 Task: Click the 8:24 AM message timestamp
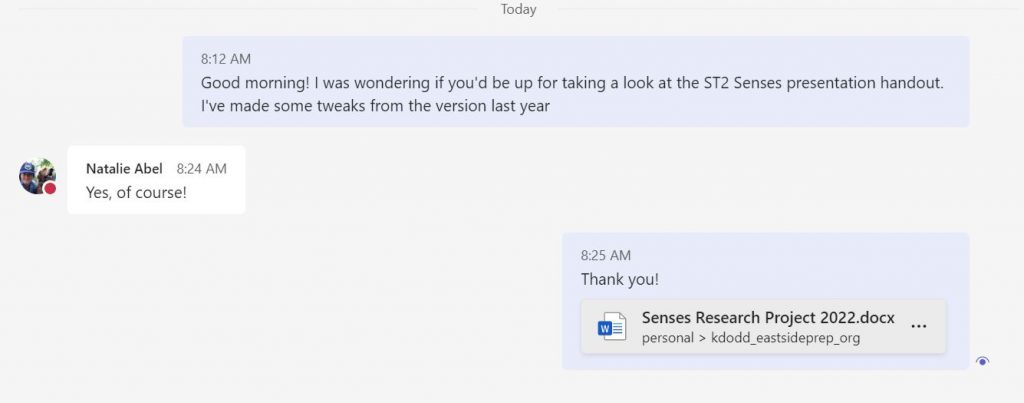[201, 169]
